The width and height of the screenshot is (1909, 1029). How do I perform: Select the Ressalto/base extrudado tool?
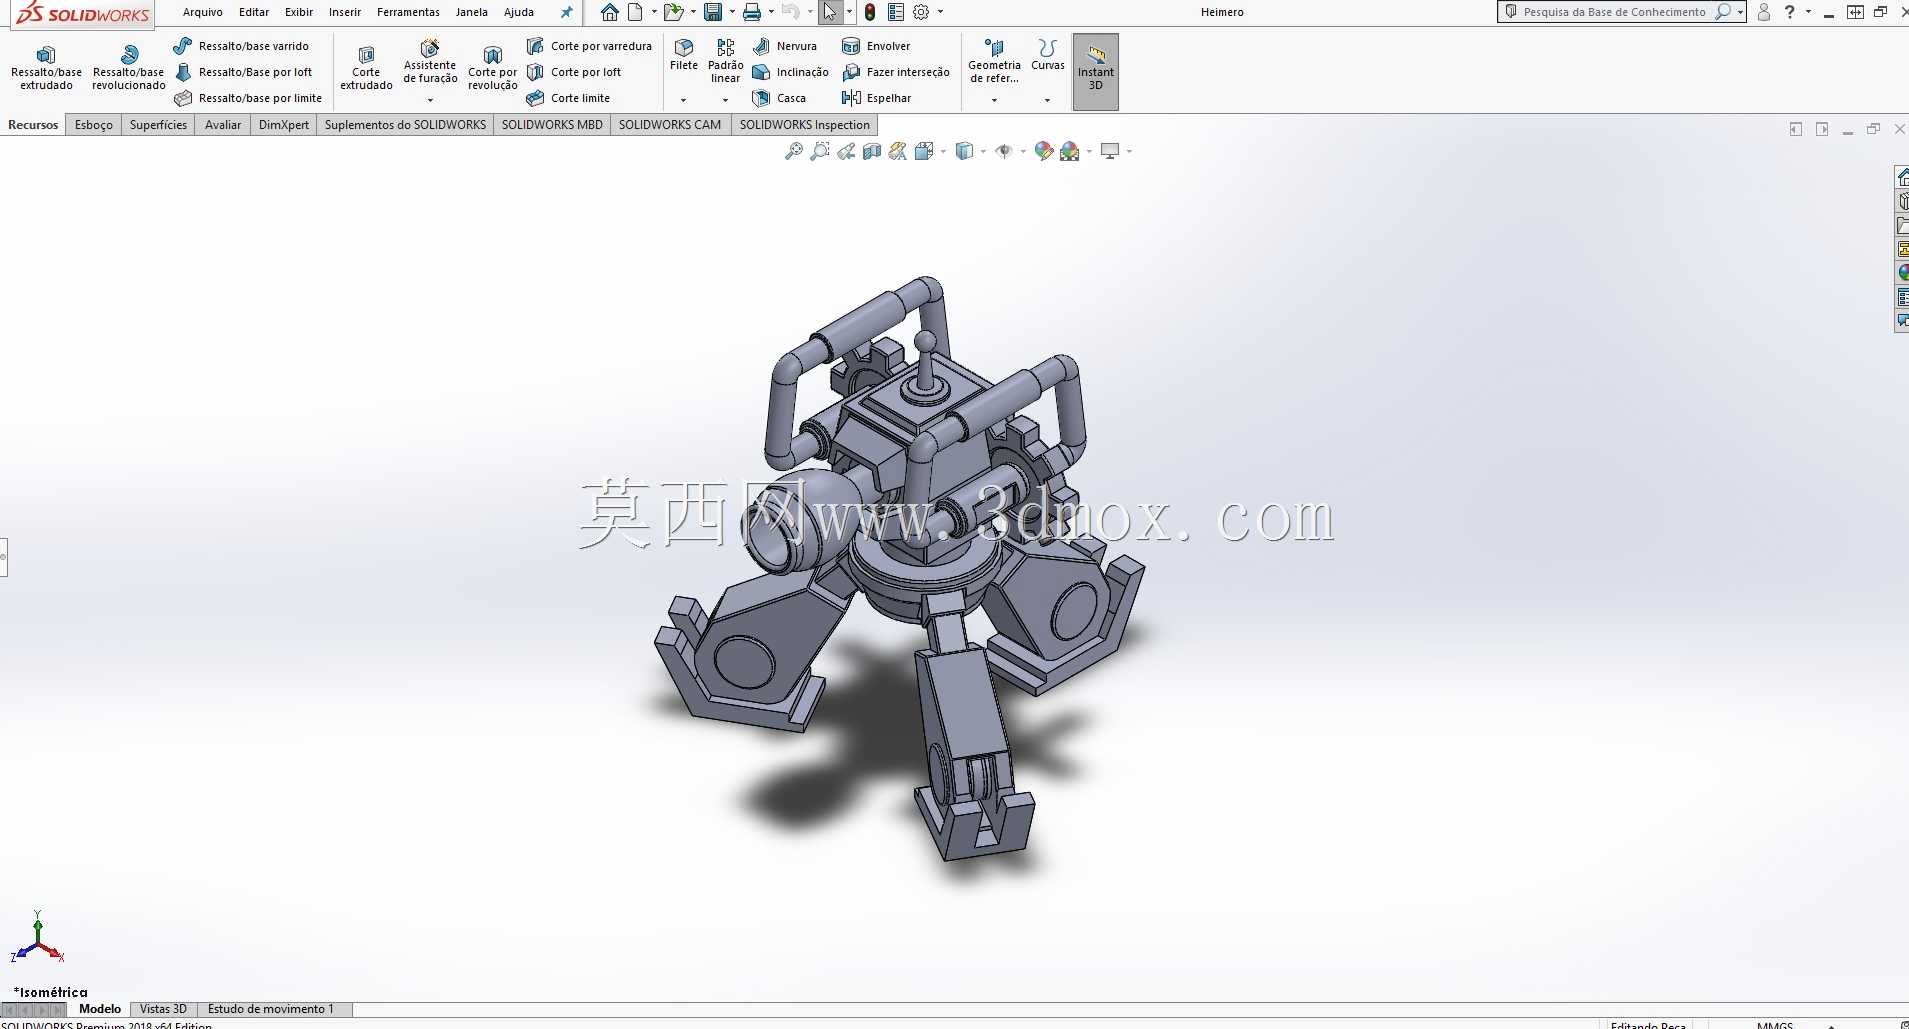point(46,68)
